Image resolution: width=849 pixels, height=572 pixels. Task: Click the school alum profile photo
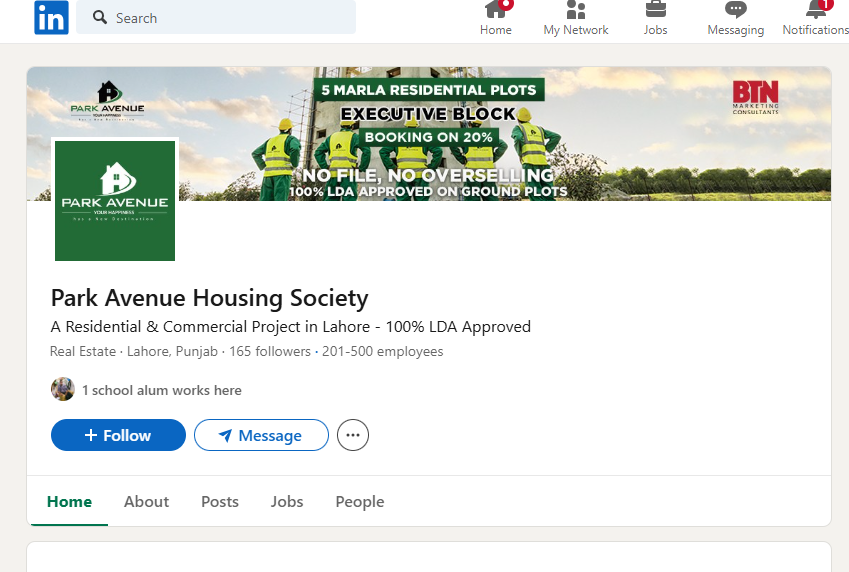click(x=63, y=389)
